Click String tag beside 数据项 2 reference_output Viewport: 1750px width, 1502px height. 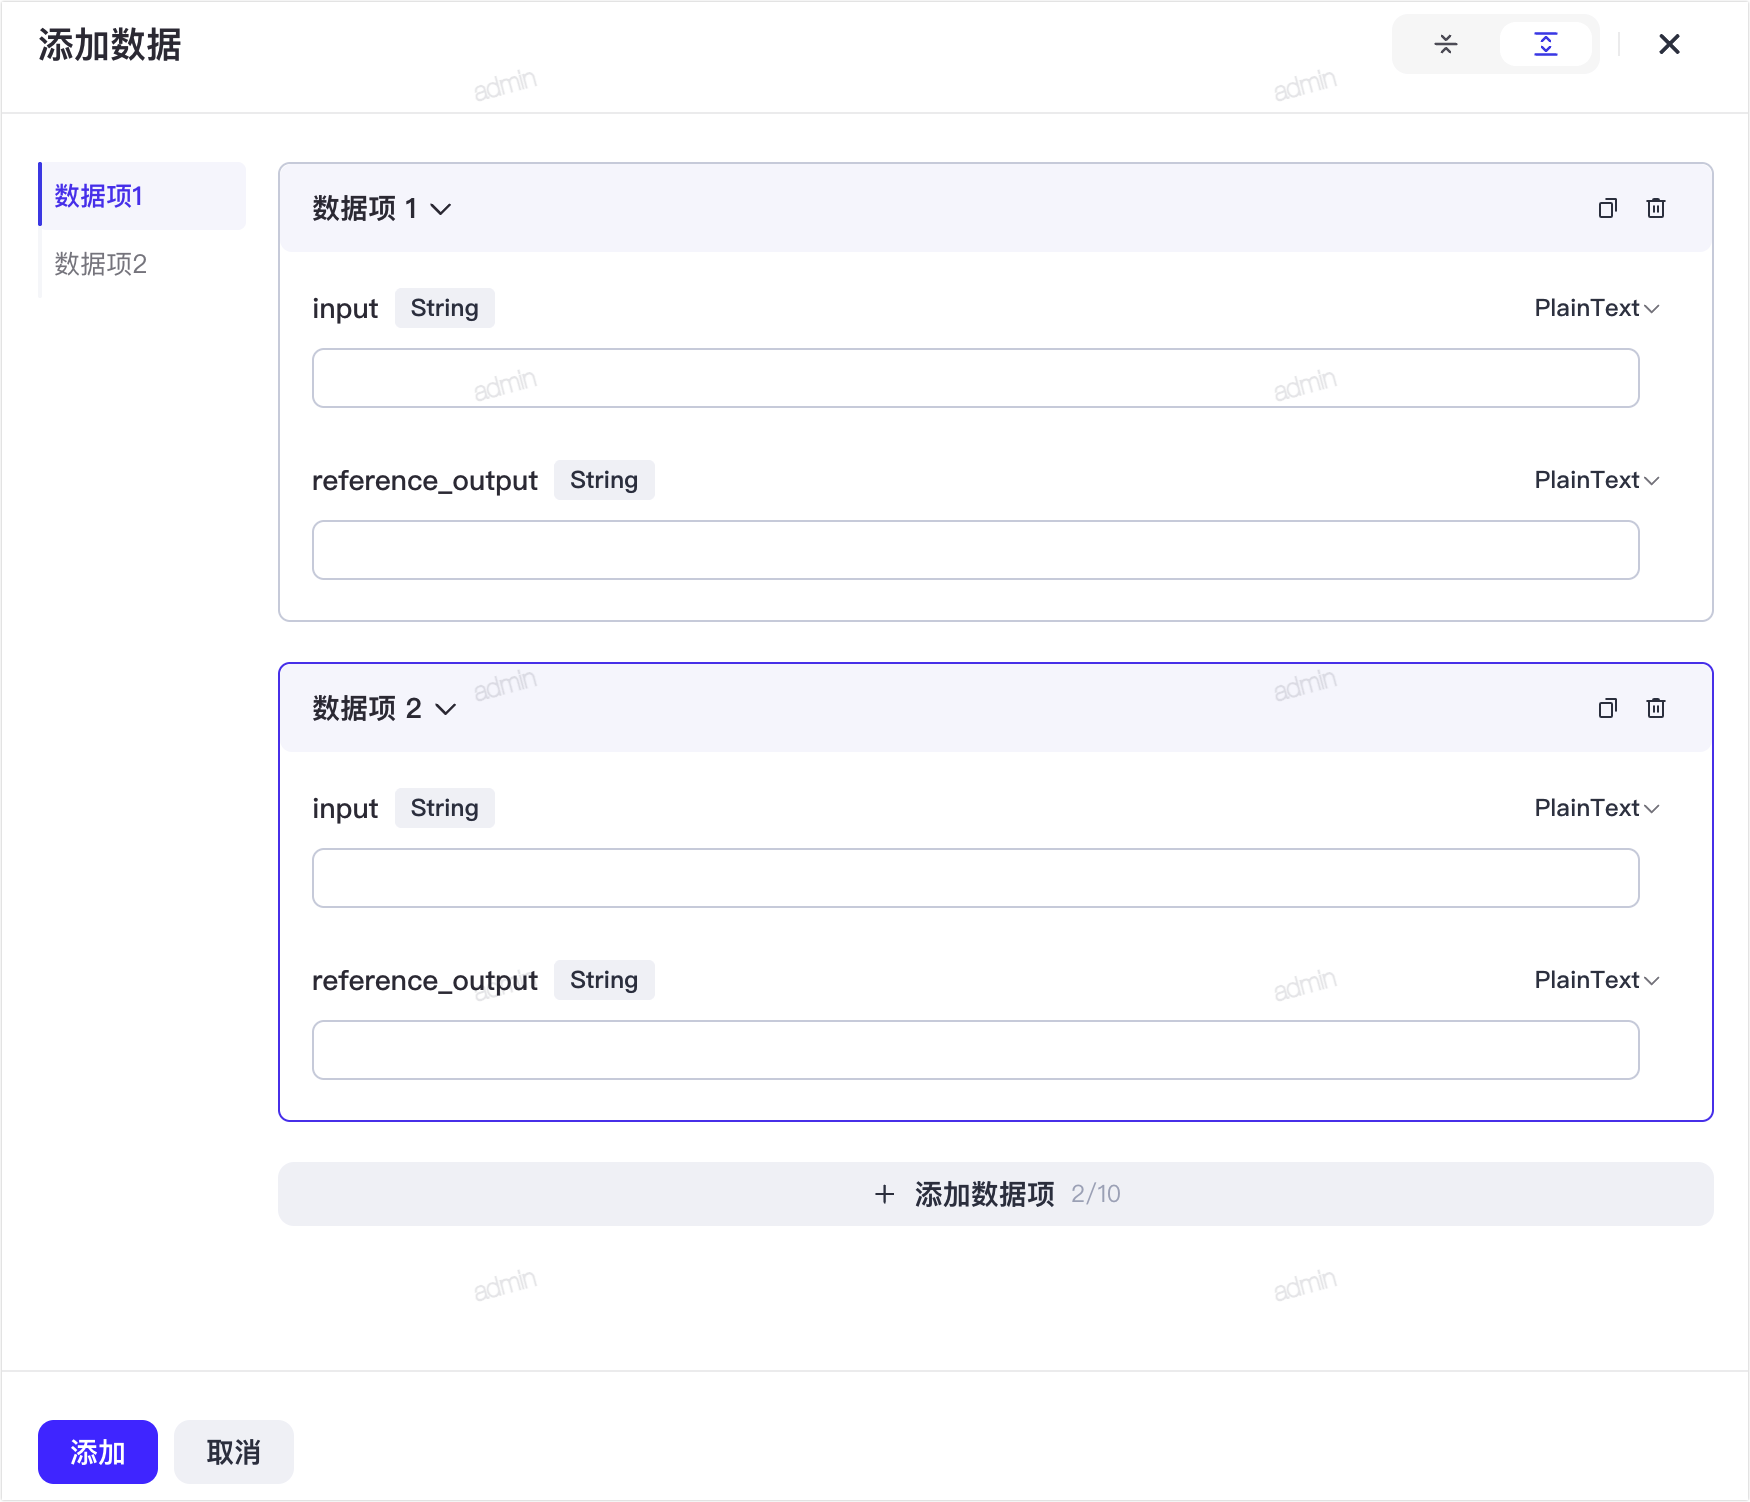[604, 980]
